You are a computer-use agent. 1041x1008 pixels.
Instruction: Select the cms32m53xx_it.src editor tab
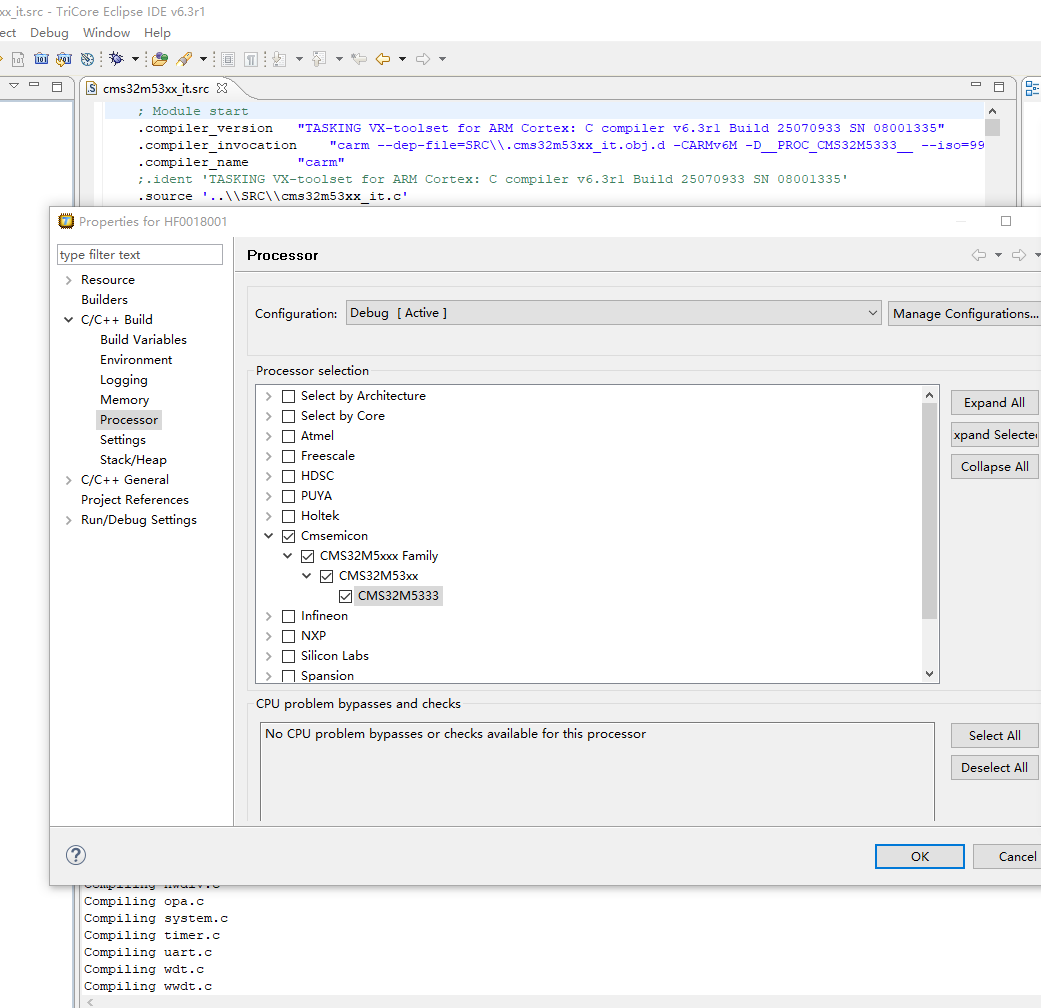(x=155, y=88)
